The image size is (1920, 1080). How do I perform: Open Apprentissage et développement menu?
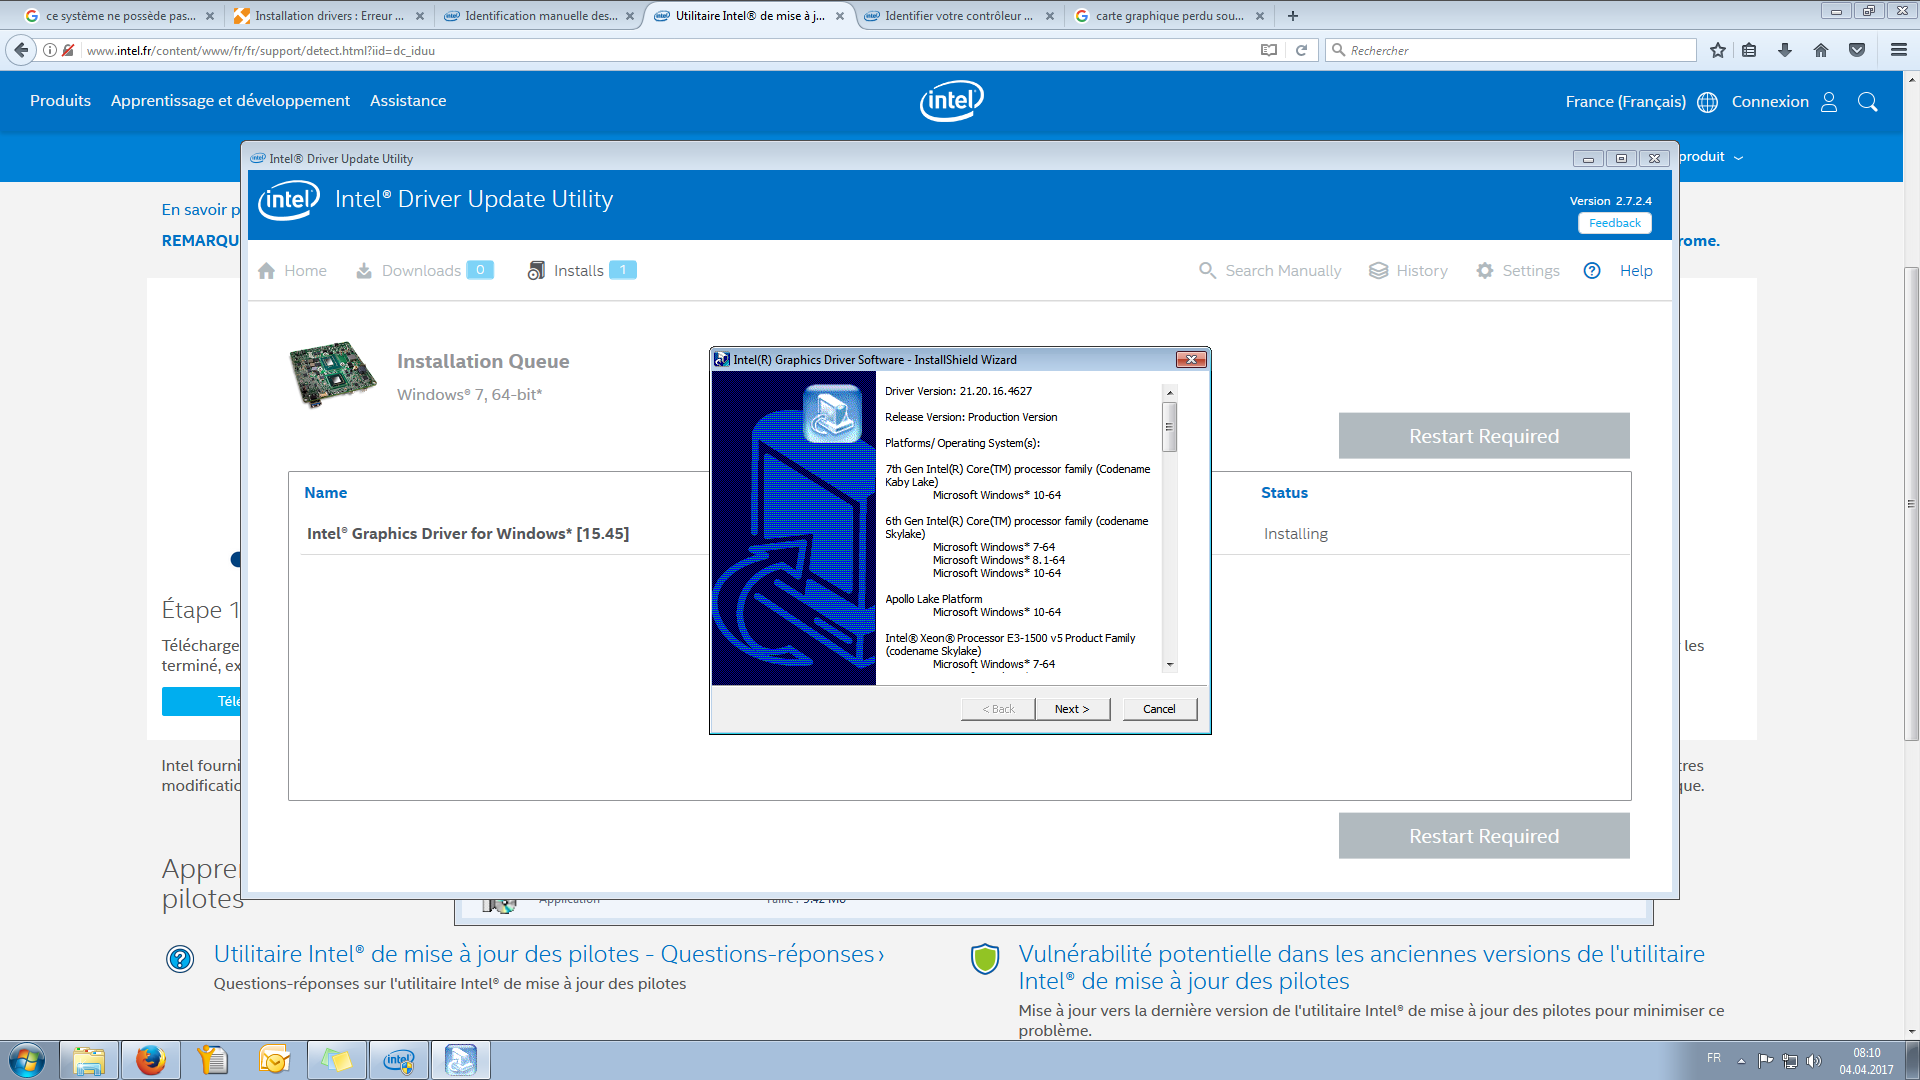point(230,101)
